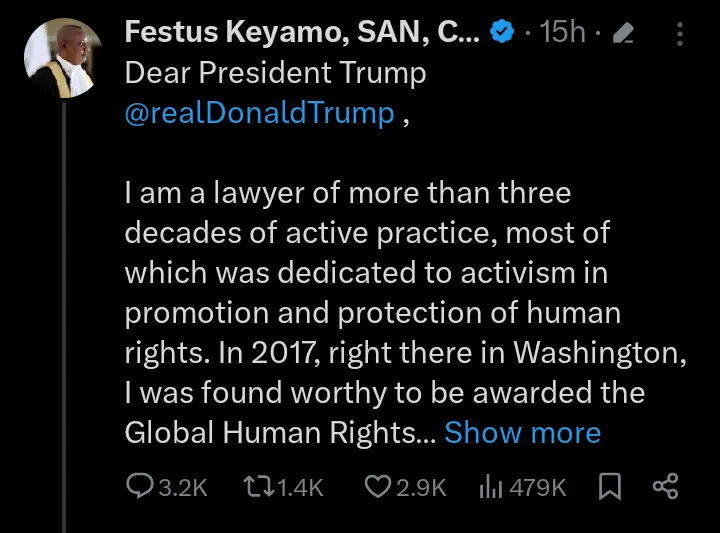Click the 479K views count

[x=538, y=487]
